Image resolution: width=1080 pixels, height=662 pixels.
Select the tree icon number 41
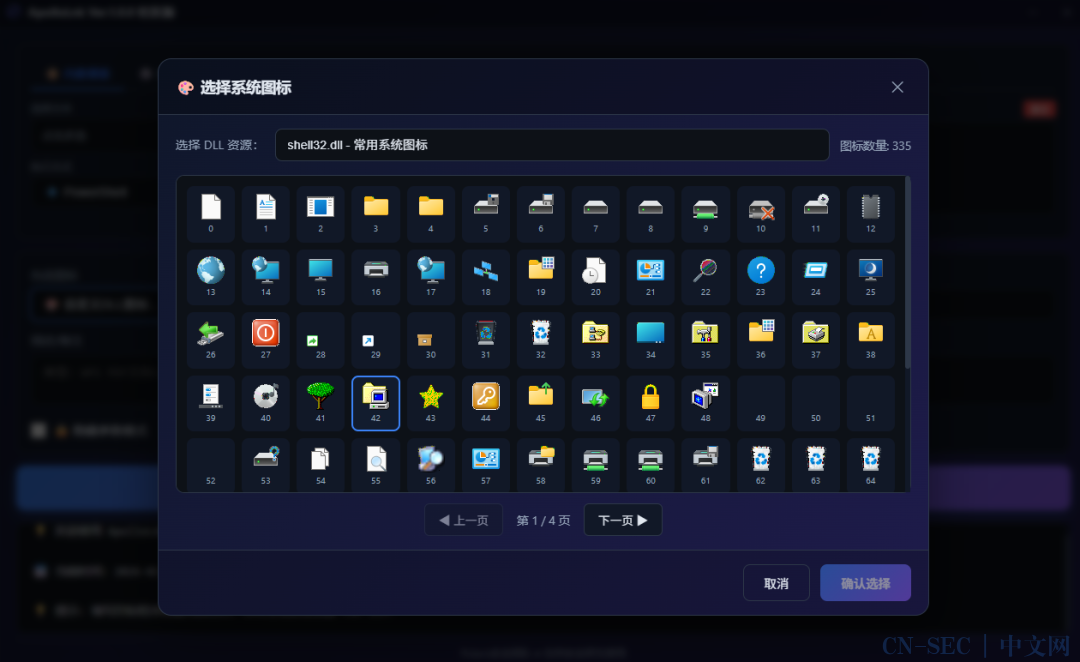320,403
